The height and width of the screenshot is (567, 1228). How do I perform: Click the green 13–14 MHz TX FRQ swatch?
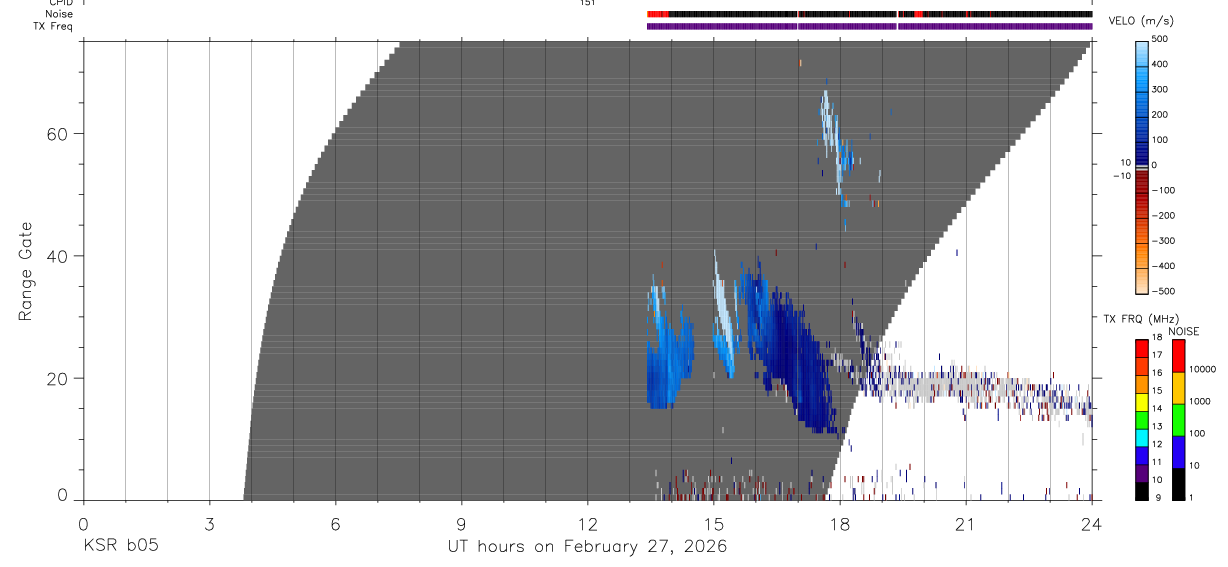point(1142,419)
